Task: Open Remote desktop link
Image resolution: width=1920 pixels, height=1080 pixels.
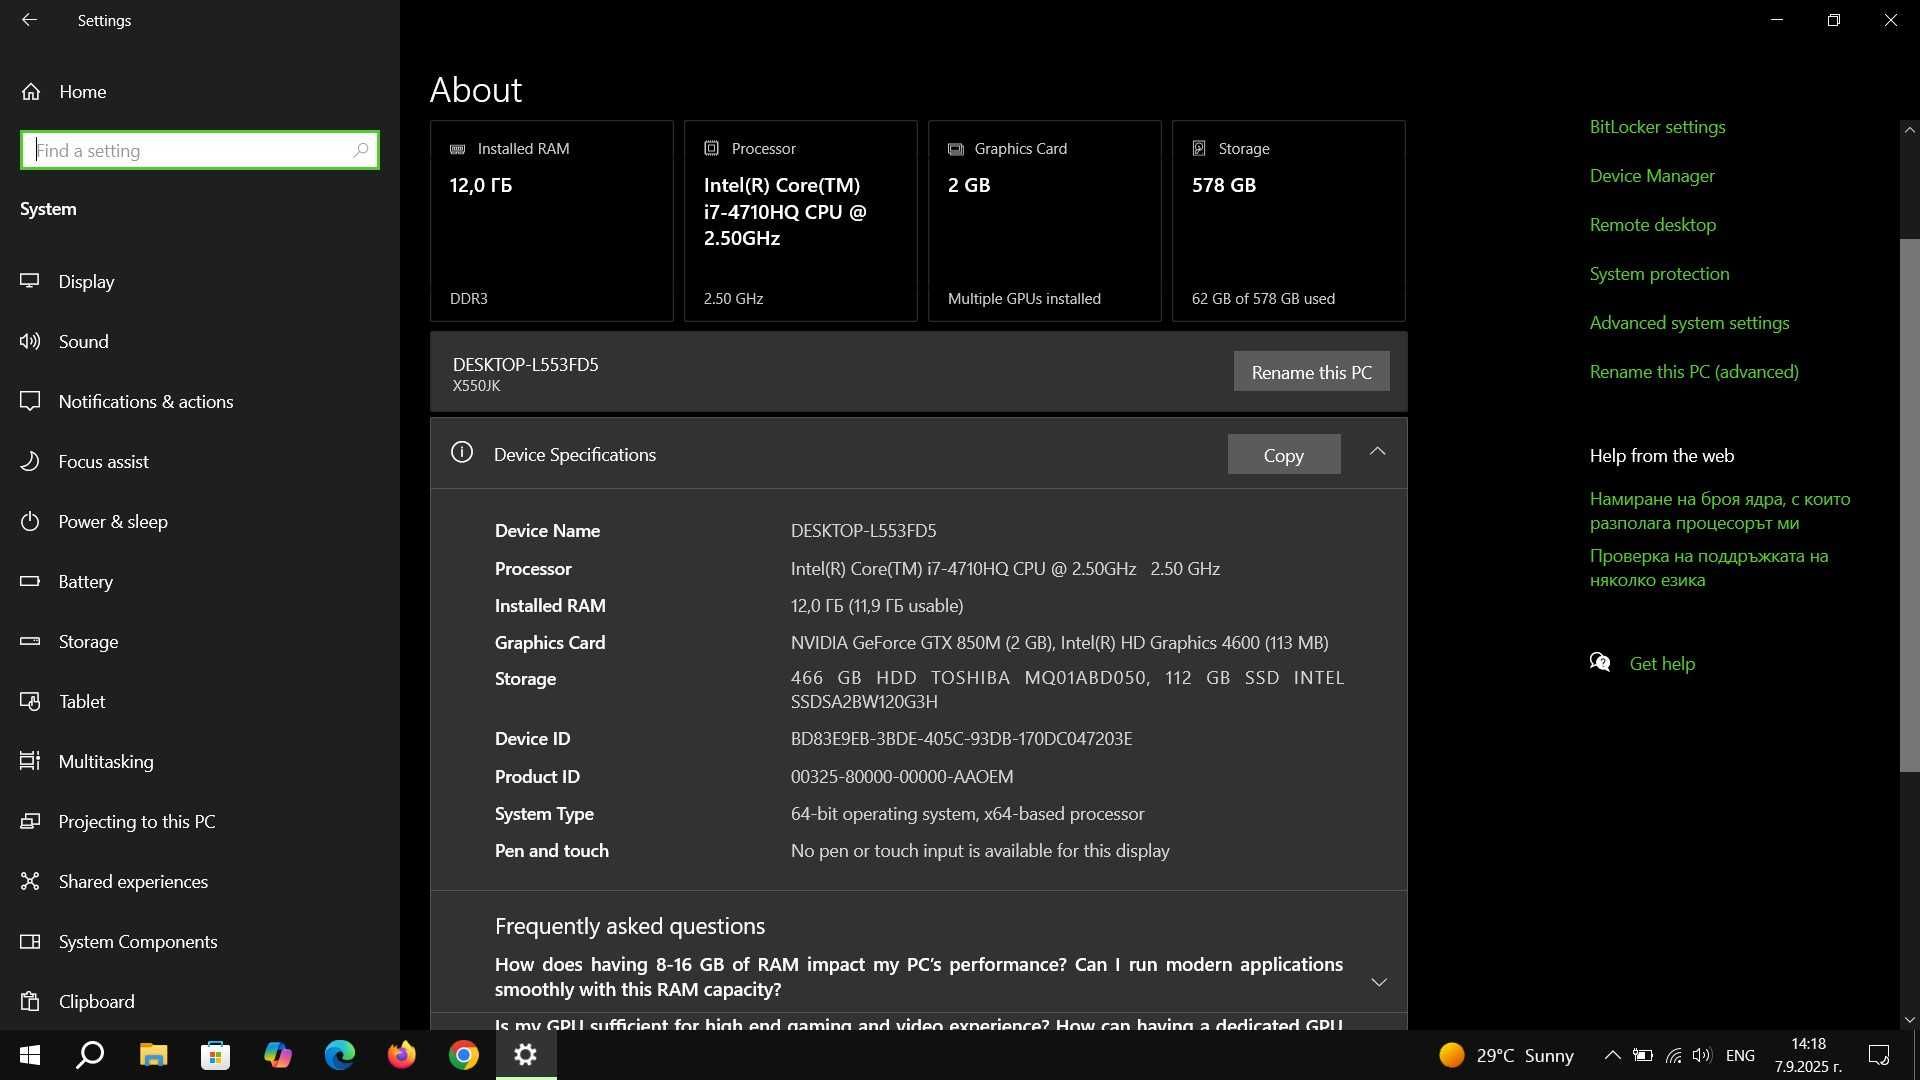Action: pyautogui.click(x=1652, y=225)
